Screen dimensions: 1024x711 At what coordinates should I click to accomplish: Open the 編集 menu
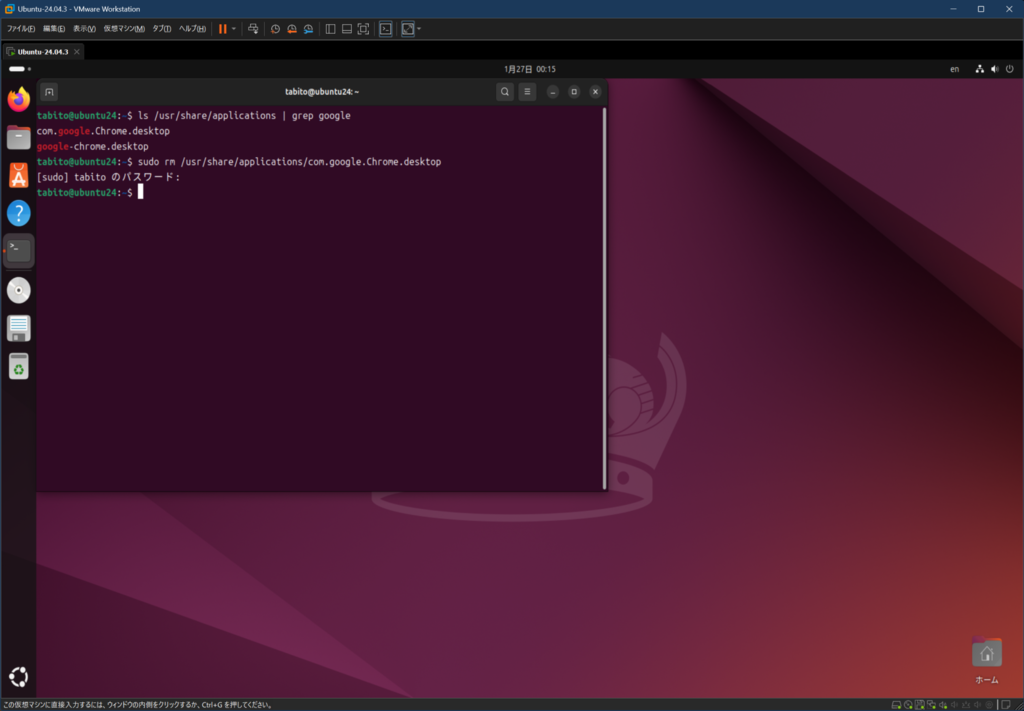pos(54,29)
